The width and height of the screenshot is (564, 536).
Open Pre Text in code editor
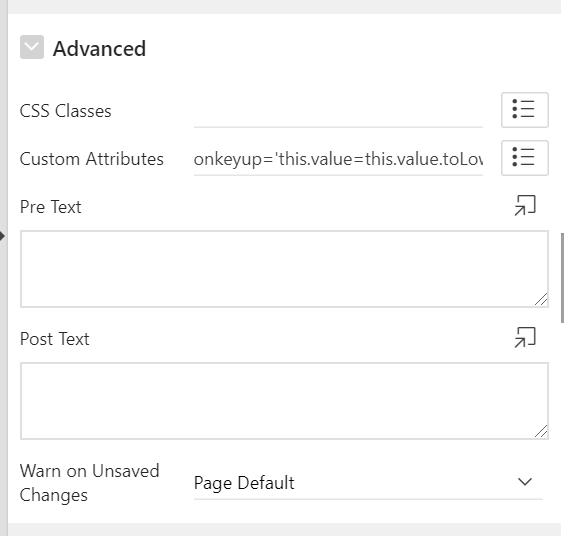pyautogui.click(x=525, y=206)
